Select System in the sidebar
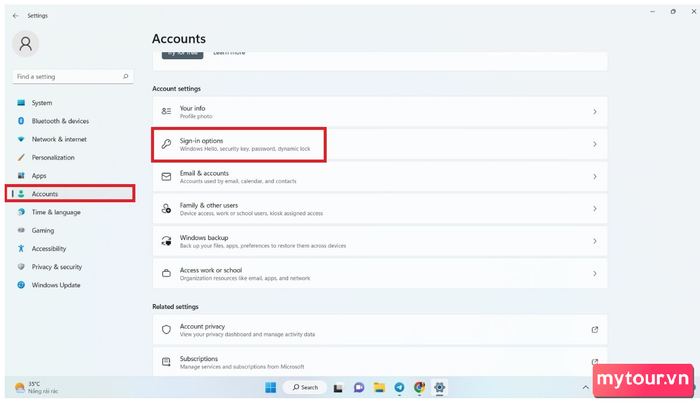The image size is (700, 405). [x=71, y=103]
